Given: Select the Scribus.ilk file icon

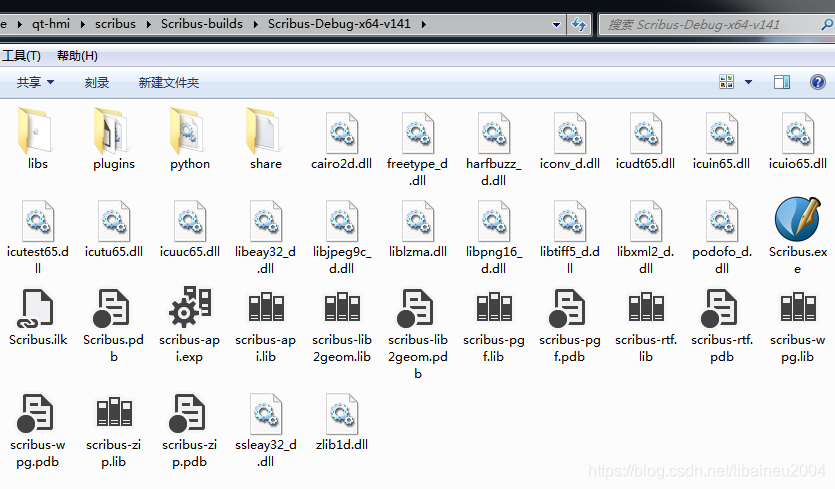Looking at the screenshot, I should 37,308.
